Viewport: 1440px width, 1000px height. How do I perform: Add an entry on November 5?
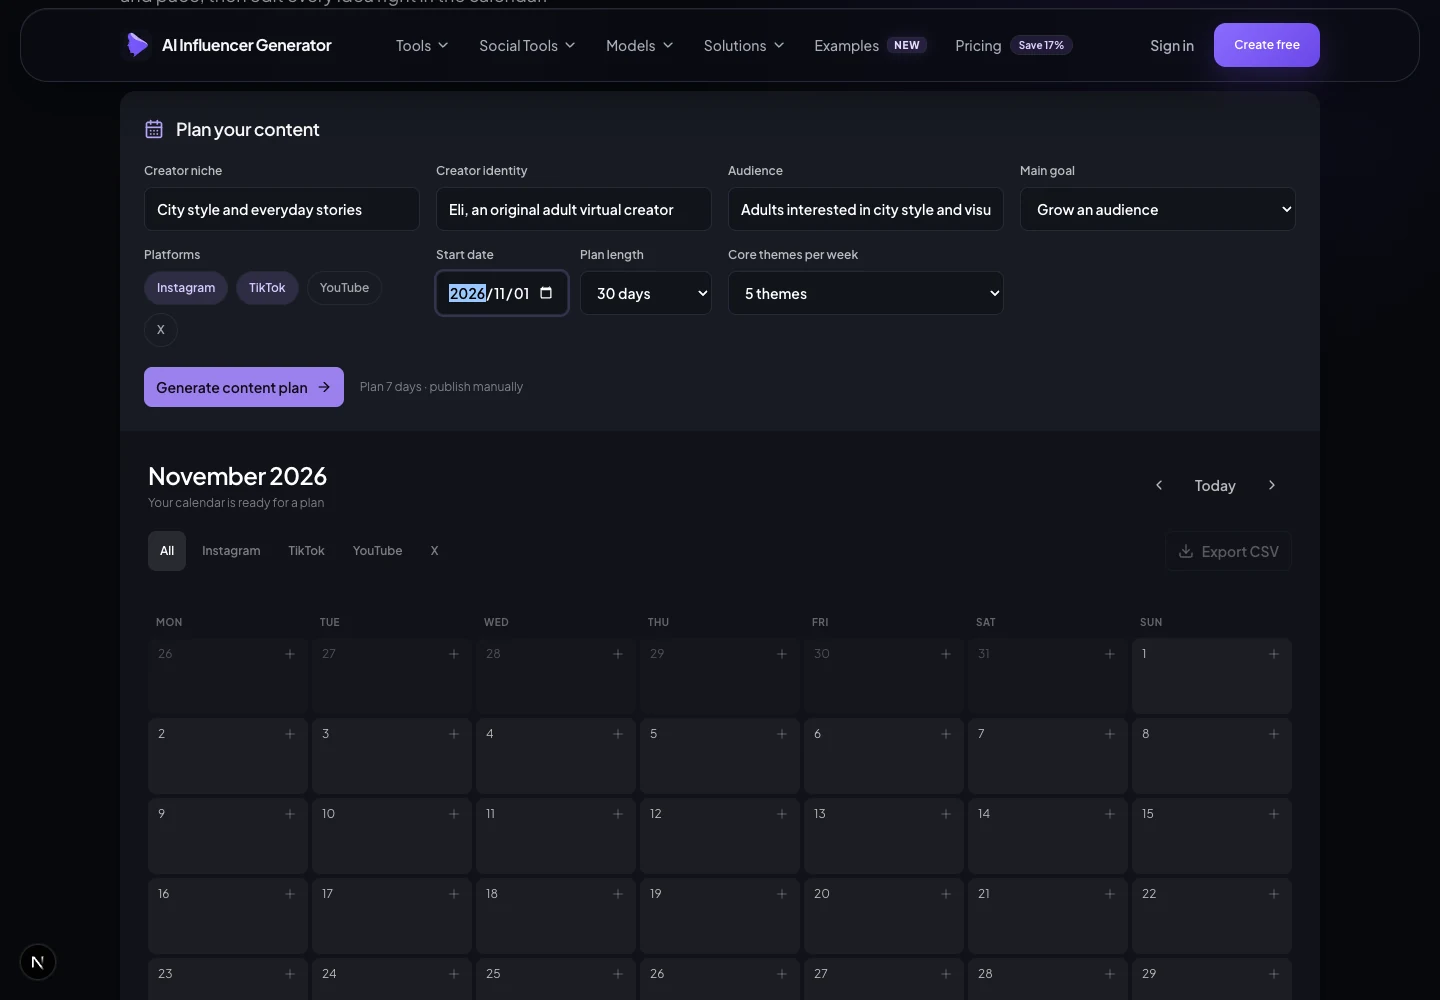tap(782, 734)
